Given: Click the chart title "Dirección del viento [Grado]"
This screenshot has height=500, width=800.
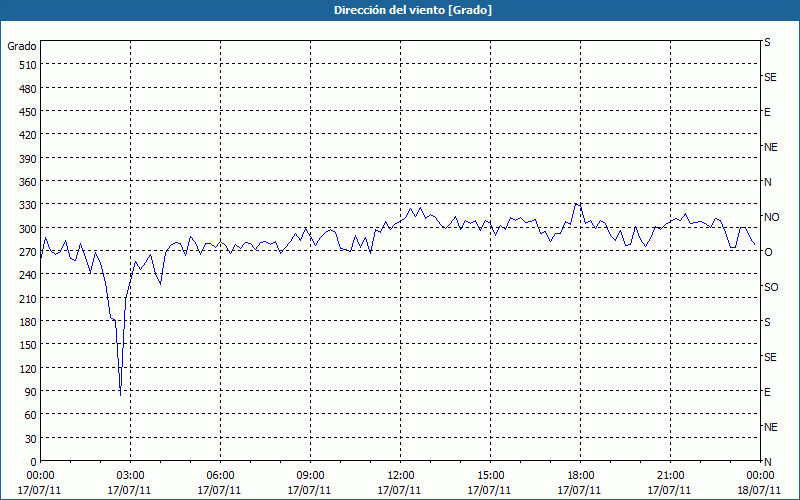Looking at the screenshot, I should tap(413, 10).
